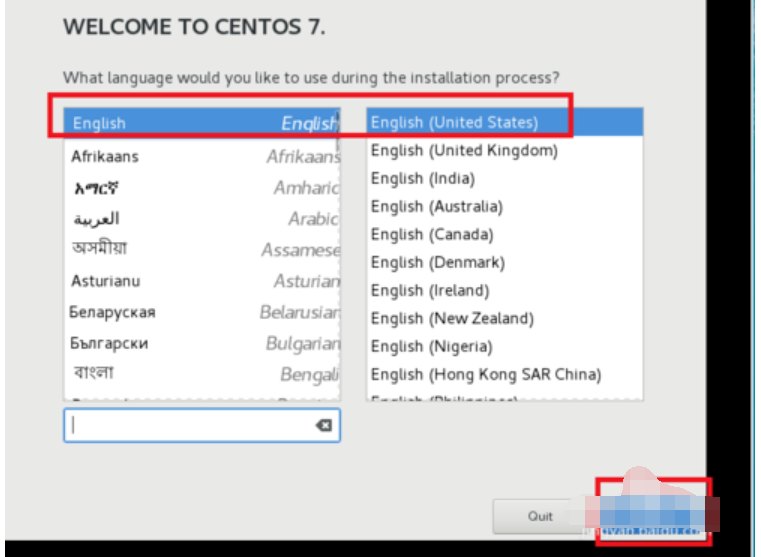Pick Bulgarian from the language list
The width and height of the screenshot is (761, 557).
(x=200, y=343)
